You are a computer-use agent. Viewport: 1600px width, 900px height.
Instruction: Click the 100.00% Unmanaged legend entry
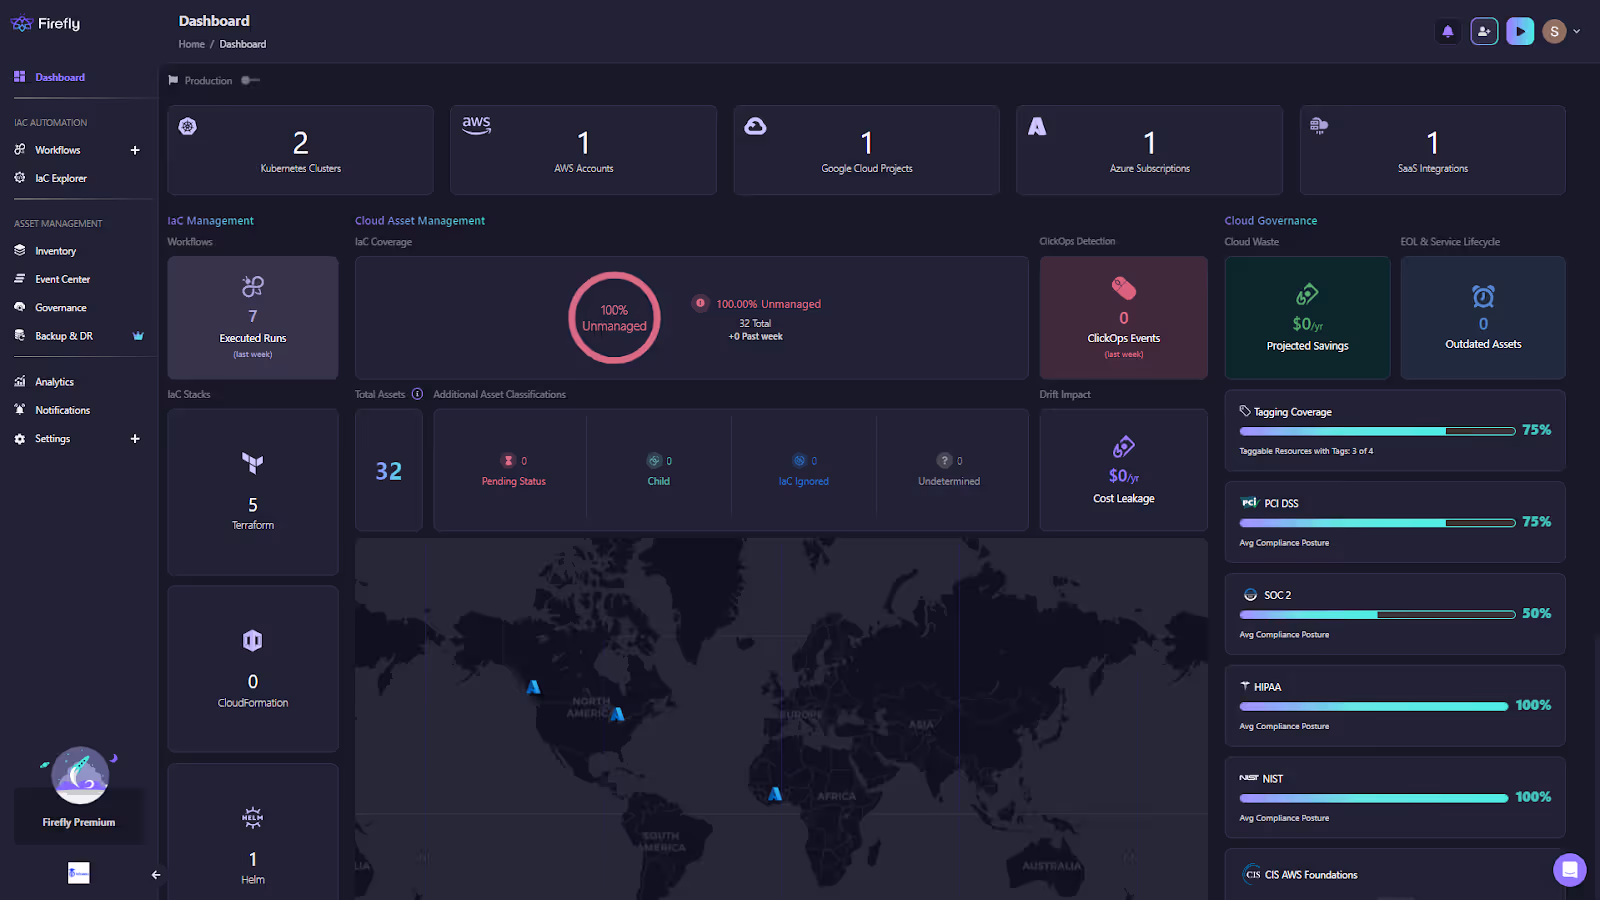coord(757,304)
